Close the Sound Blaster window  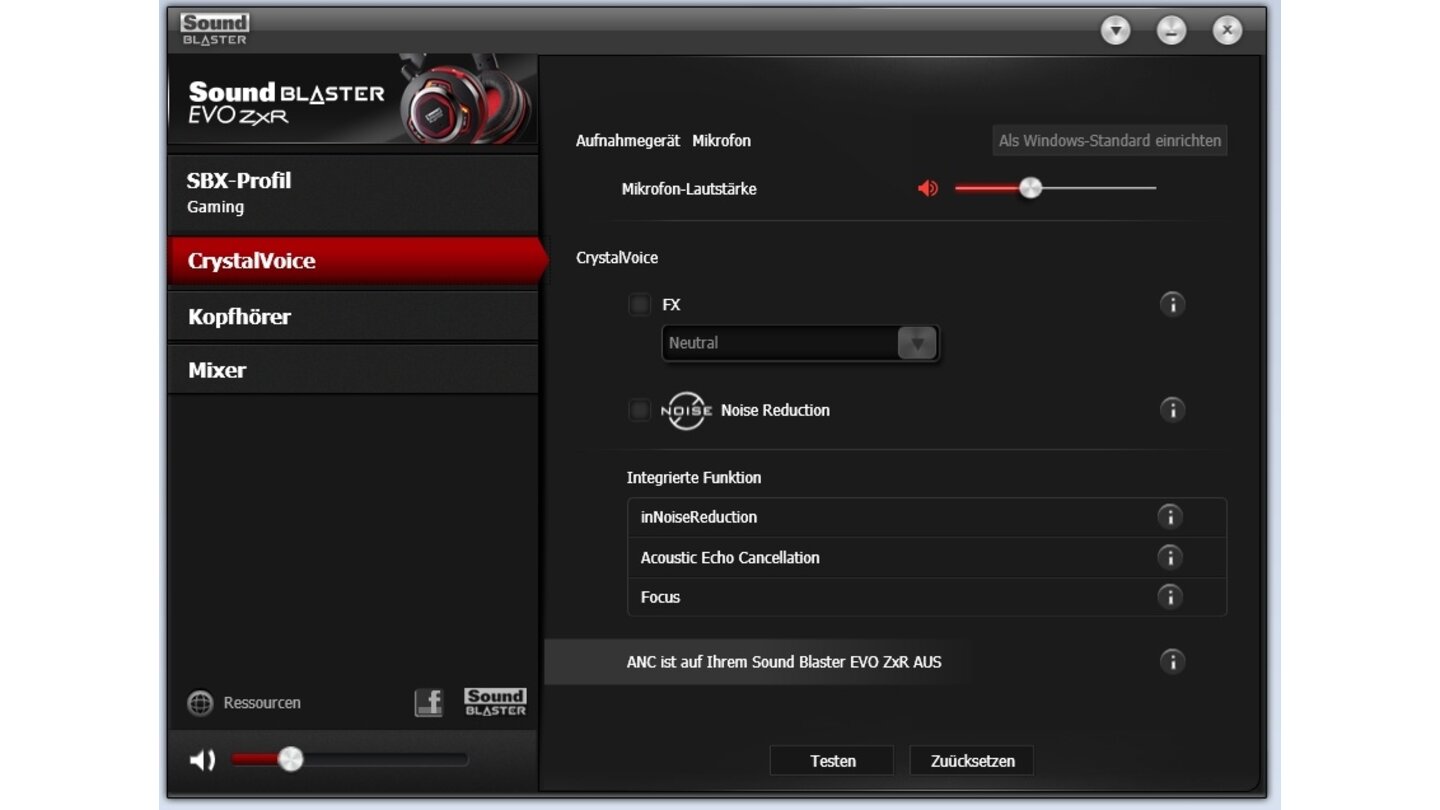tap(1227, 30)
